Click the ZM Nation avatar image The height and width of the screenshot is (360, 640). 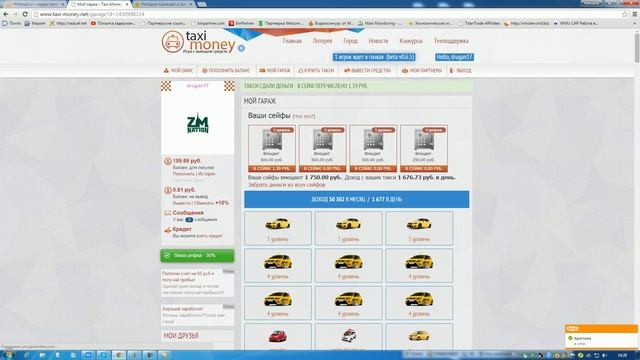pos(198,124)
